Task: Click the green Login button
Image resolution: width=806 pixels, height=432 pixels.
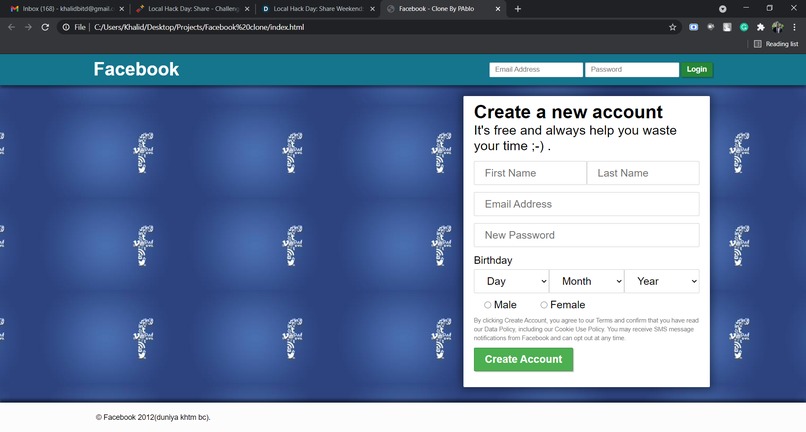Action: coord(697,69)
